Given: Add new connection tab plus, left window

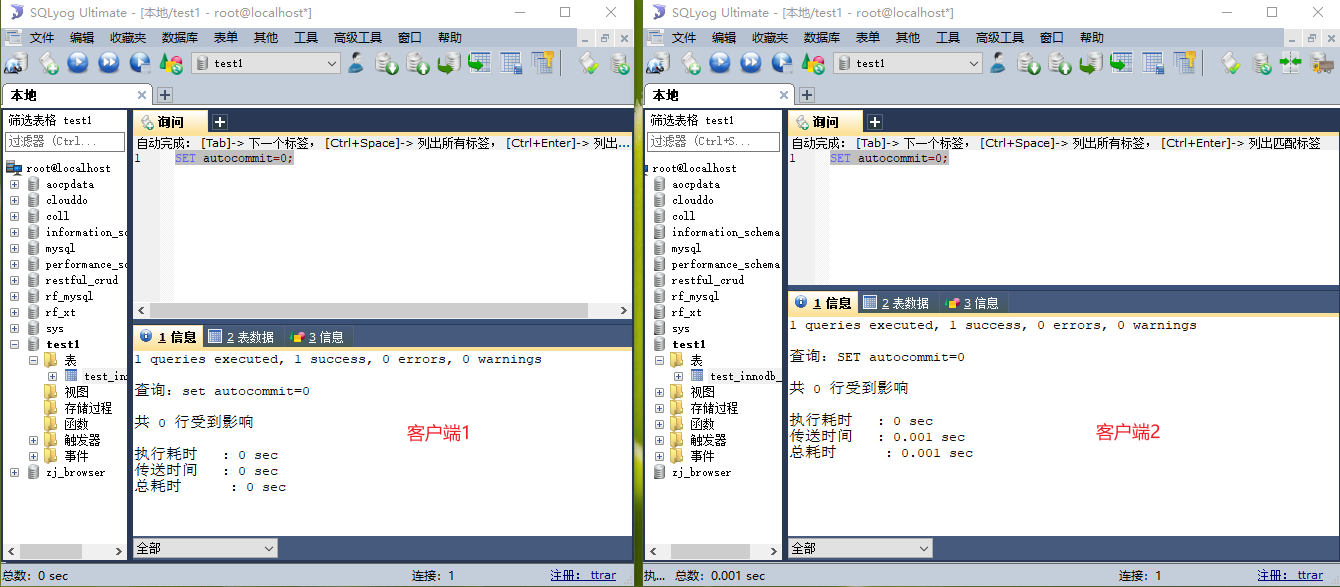Looking at the screenshot, I should [x=165, y=95].
